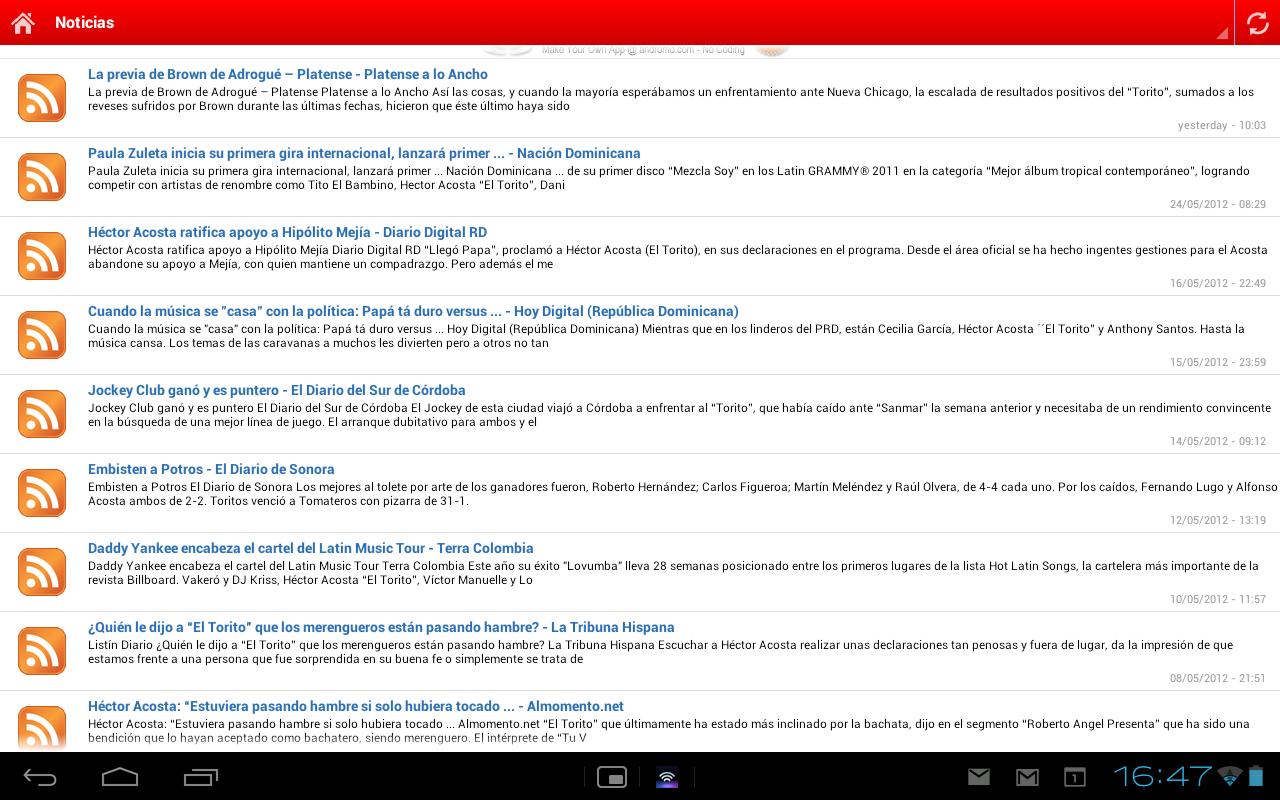Tap the screenshot capture icon in the system bar
This screenshot has height=800, width=1280.
click(612, 777)
